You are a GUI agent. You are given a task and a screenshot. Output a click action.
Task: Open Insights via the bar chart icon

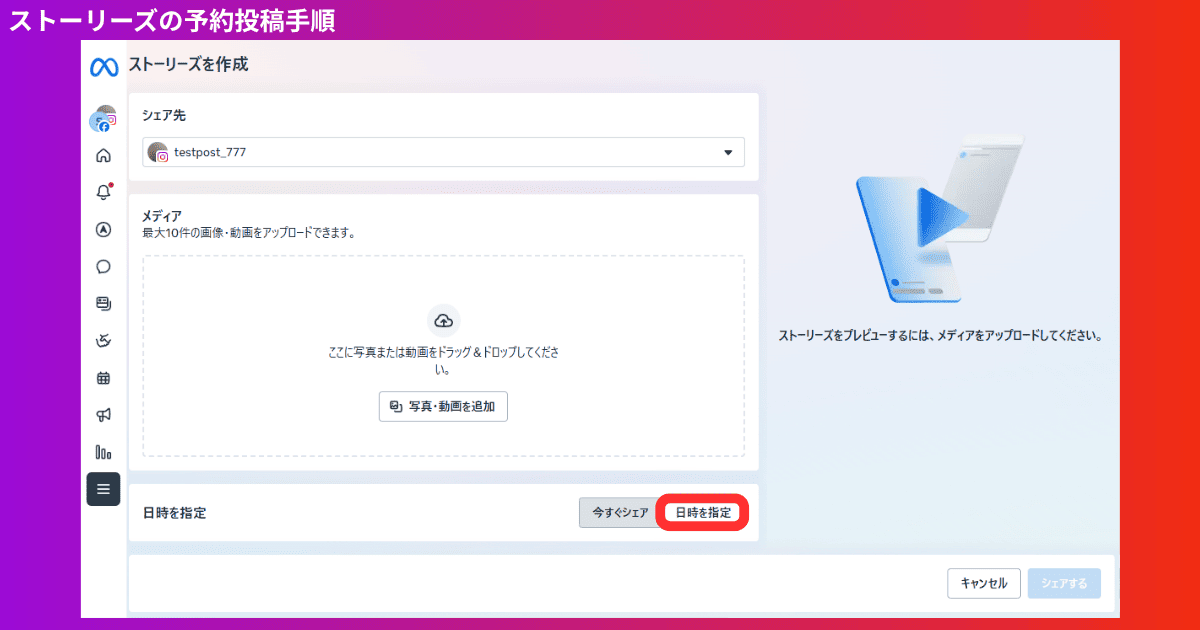pyautogui.click(x=103, y=452)
